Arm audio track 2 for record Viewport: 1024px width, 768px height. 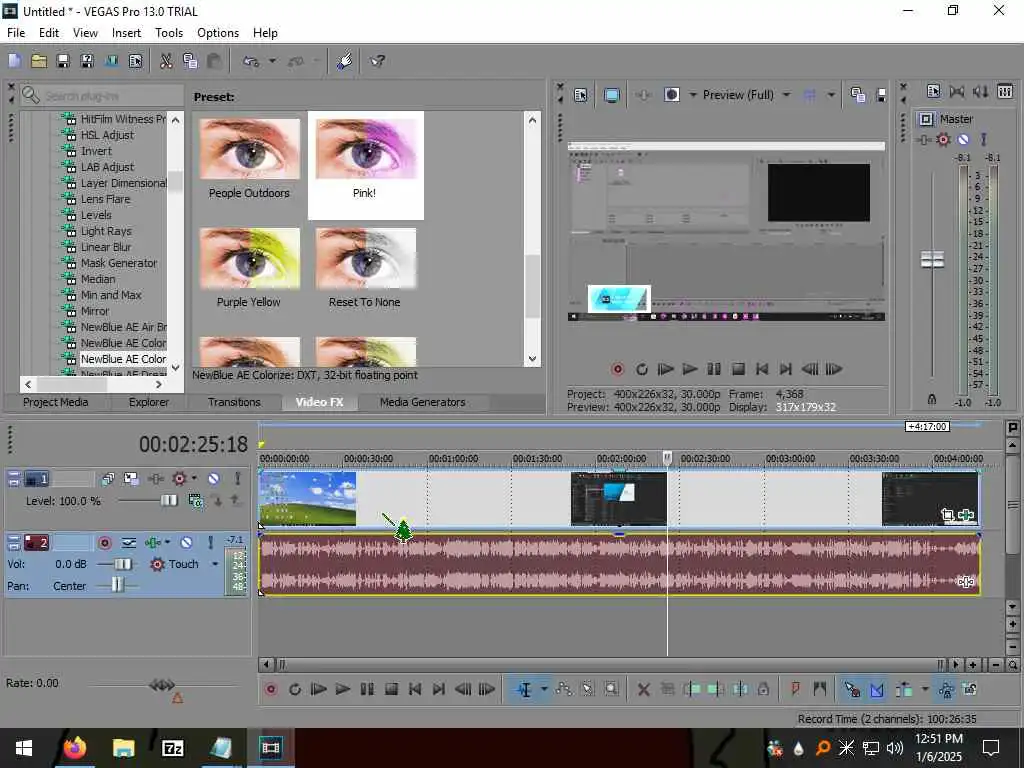coord(104,543)
